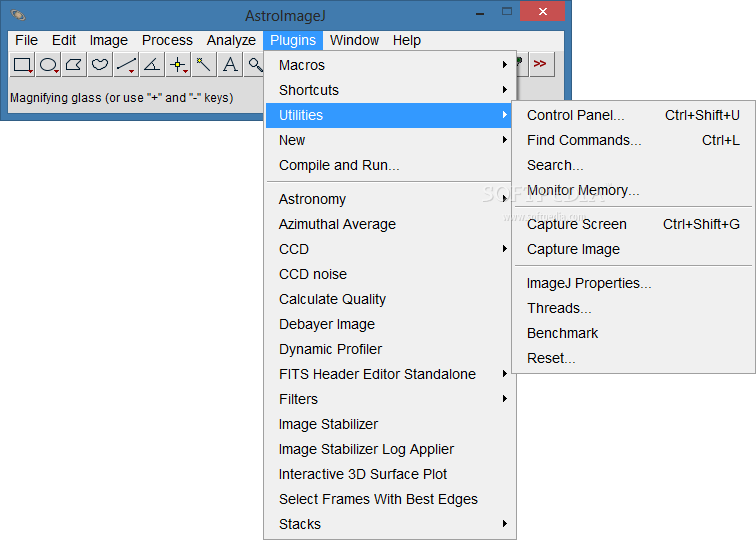
Task: Choose Calculate Quality
Action: click(x=391, y=299)
